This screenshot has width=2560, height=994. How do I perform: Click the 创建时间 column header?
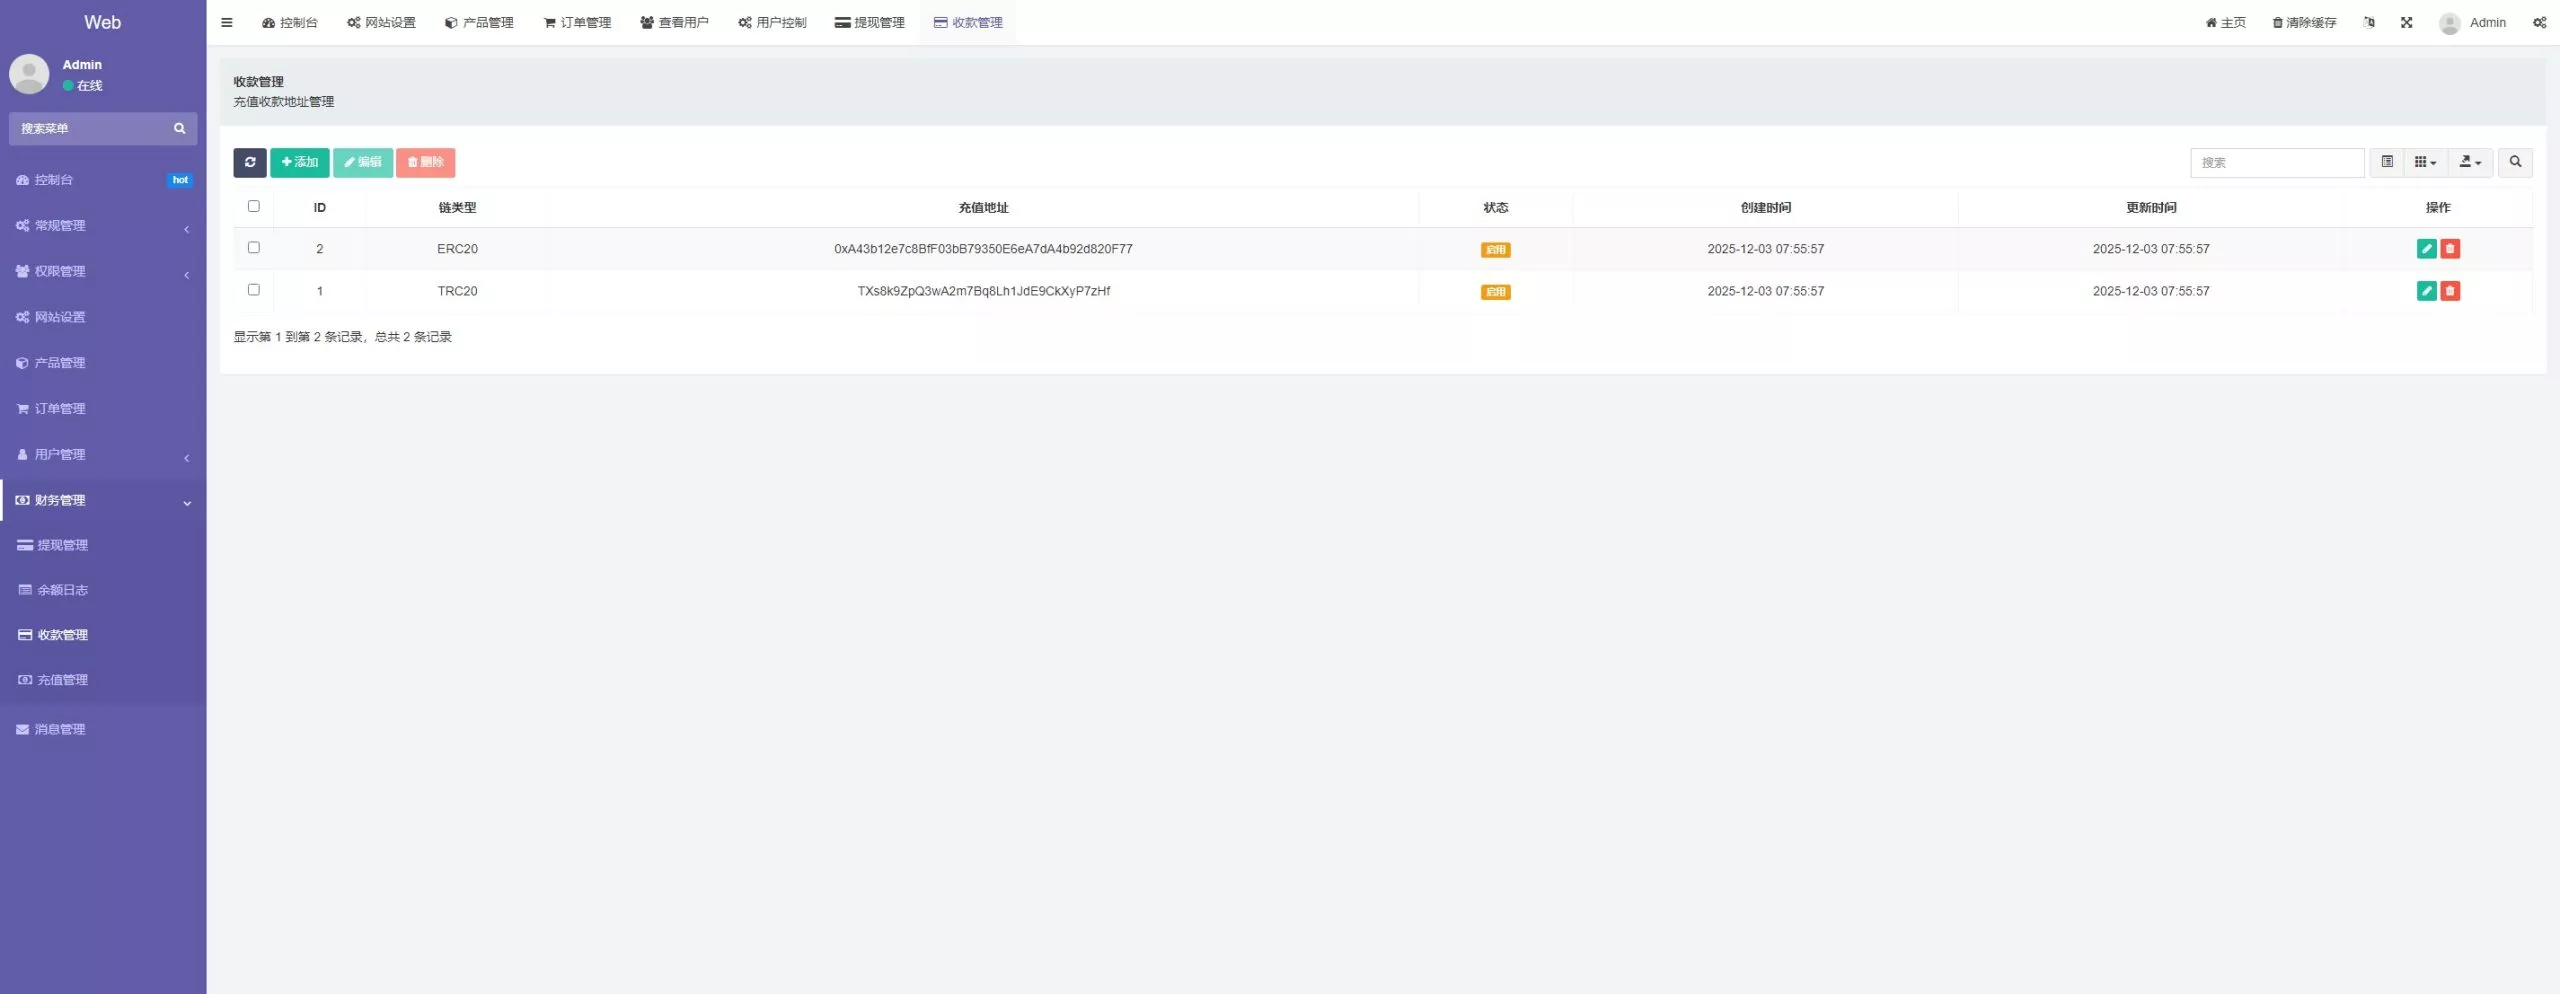coord(1765,207)
